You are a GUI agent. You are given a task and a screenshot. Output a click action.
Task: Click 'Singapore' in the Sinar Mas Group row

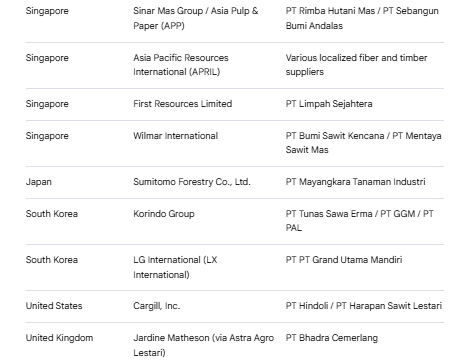[x=47, y=11]
